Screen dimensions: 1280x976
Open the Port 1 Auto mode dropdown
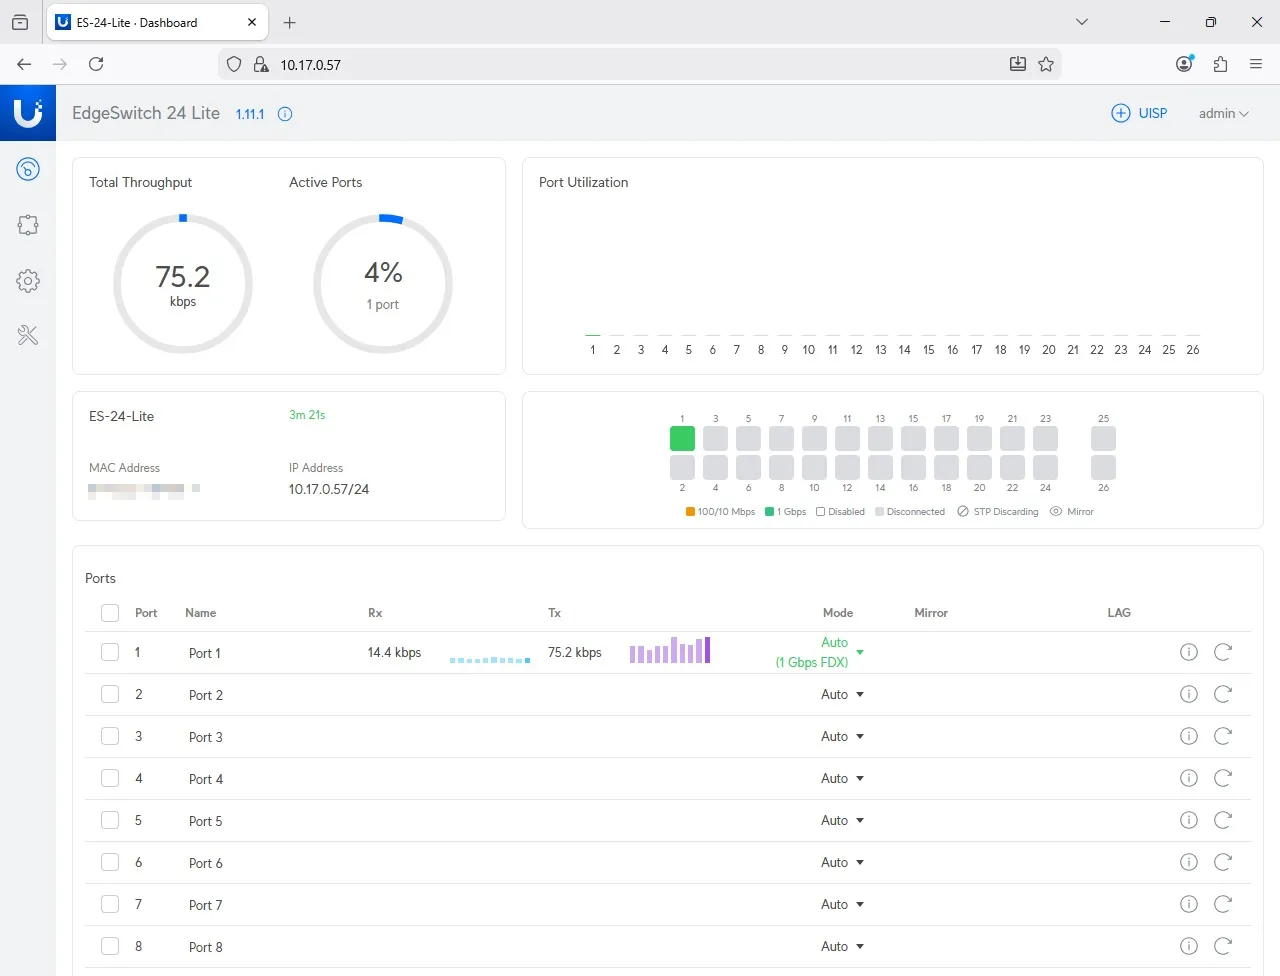[859, 652]
